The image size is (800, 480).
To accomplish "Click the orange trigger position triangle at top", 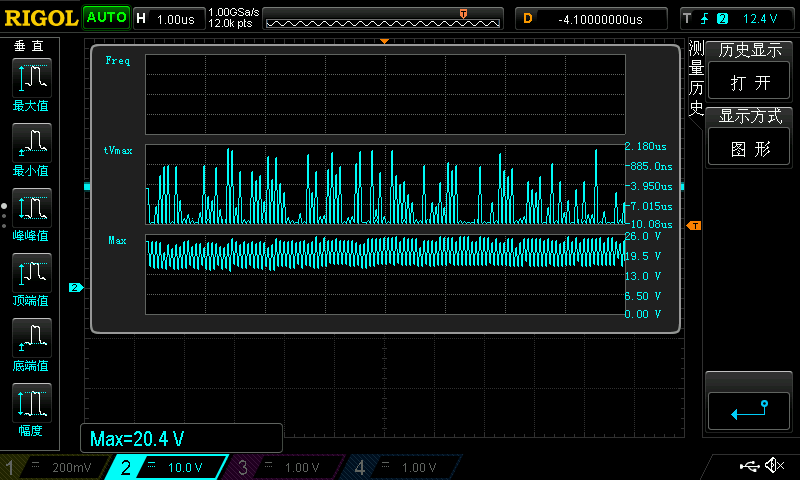I will tap(385, 41).
